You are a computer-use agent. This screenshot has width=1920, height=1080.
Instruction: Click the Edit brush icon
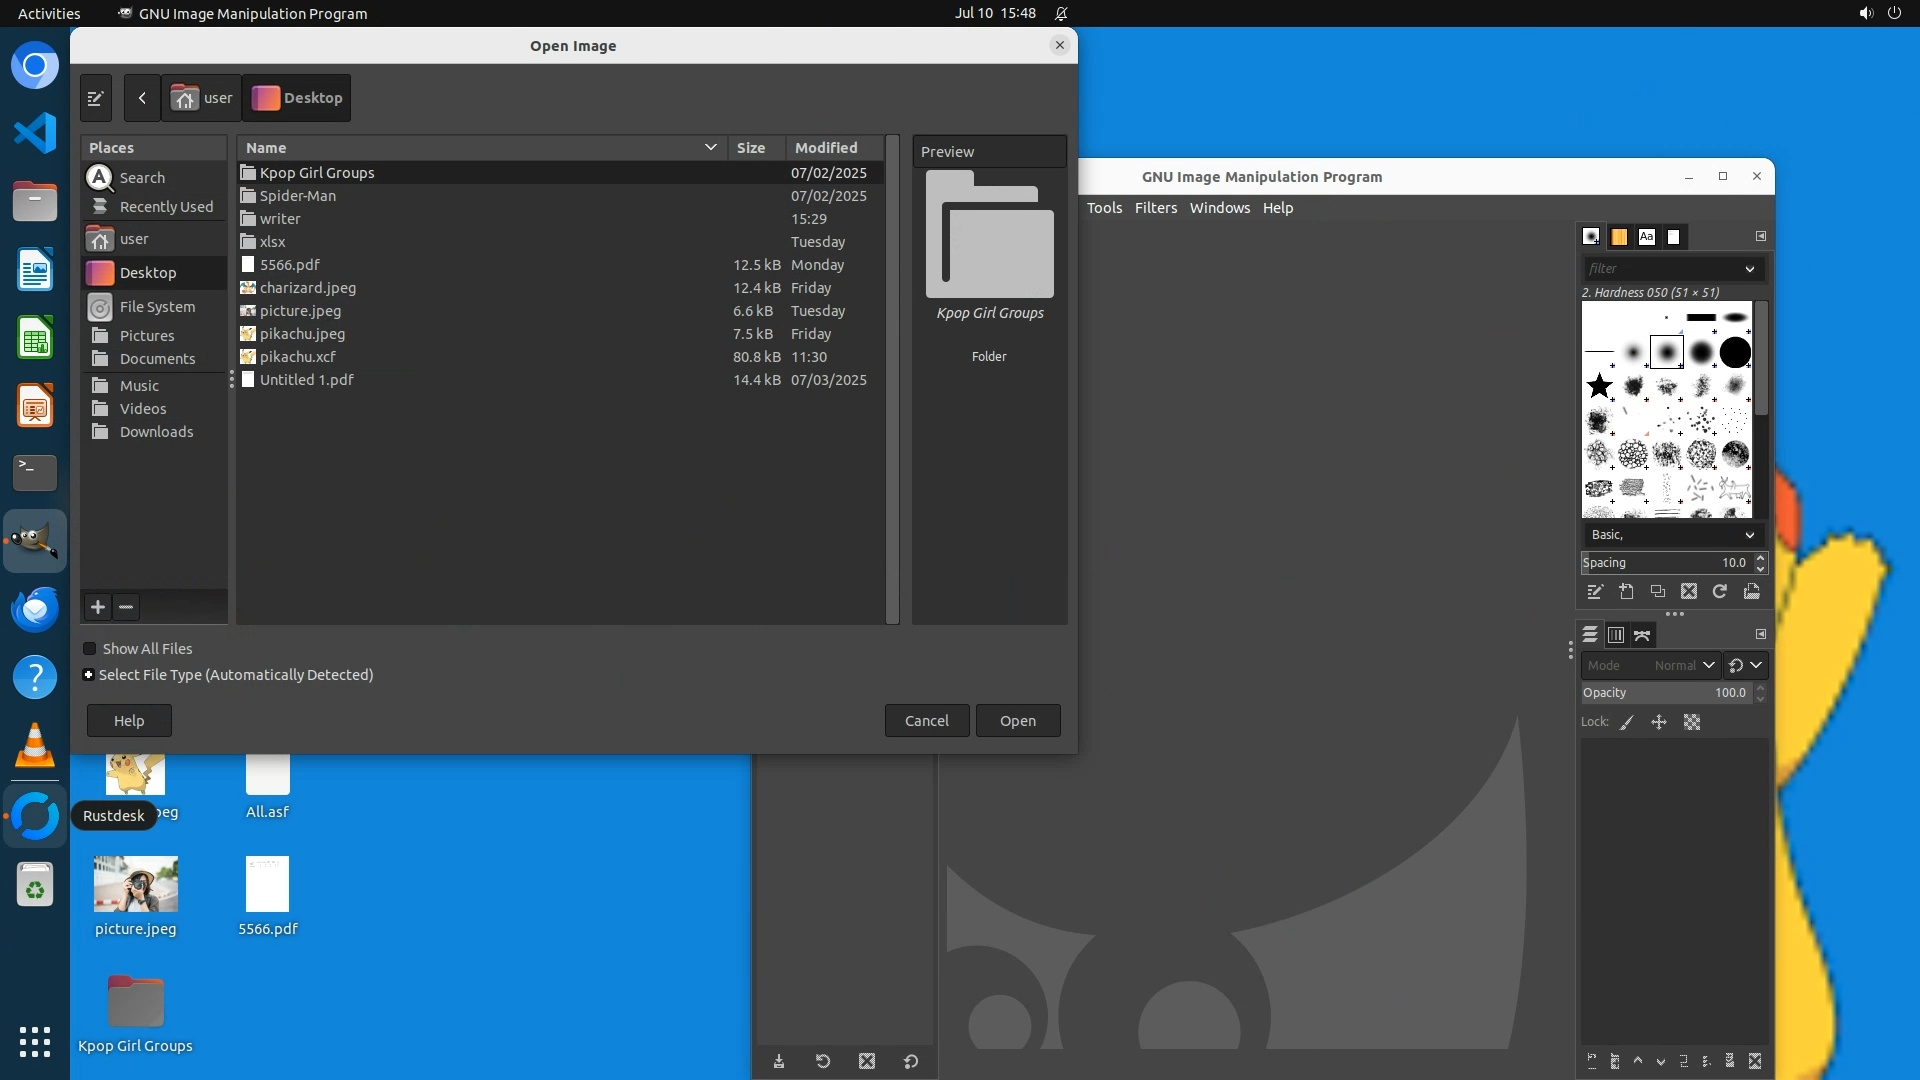click(1595, 592)
